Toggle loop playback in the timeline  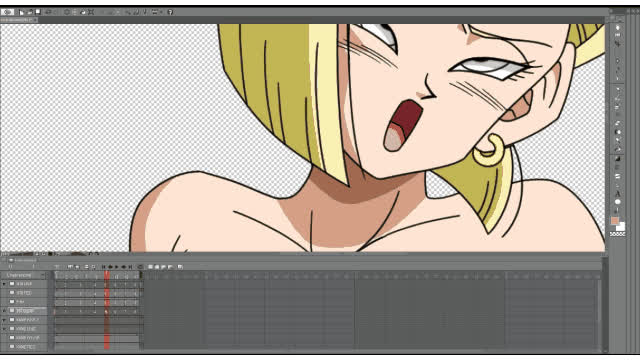coord(140,267)
